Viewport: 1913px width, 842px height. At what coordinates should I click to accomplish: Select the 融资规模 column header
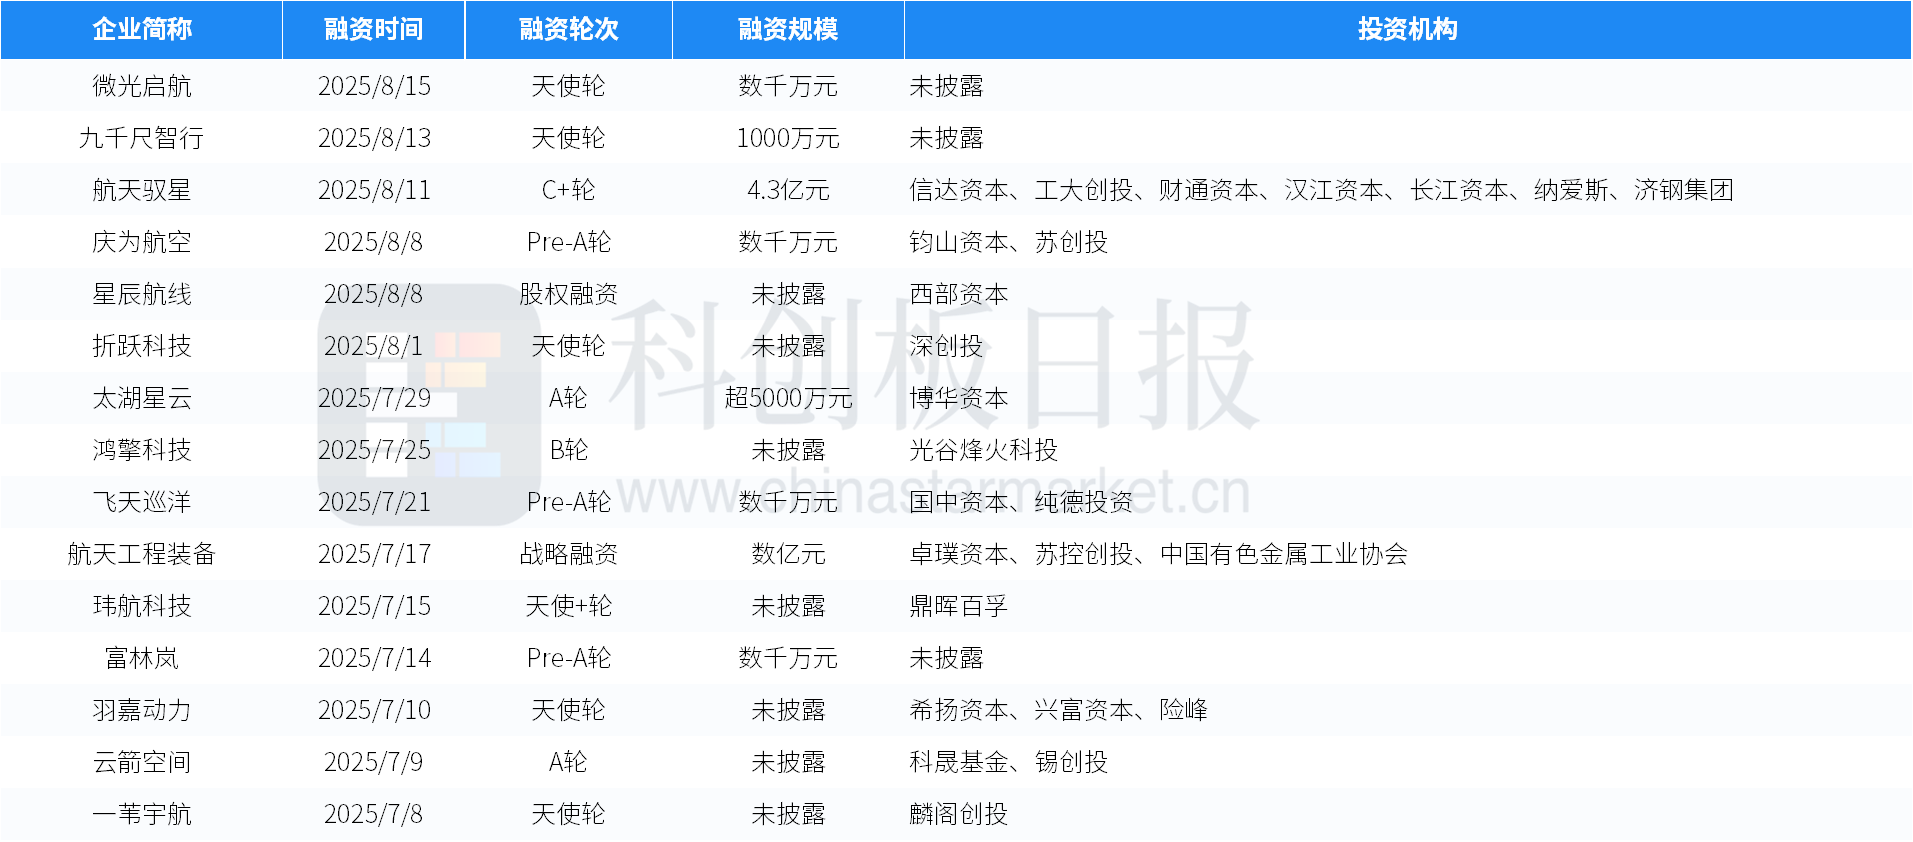pos(788,30)
